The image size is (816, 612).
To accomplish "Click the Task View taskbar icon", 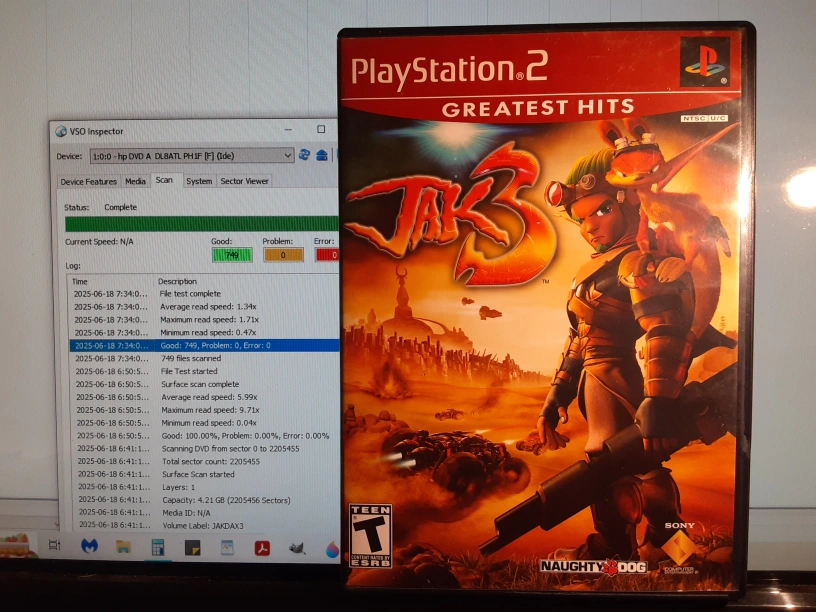I will (x=55, y=546).
